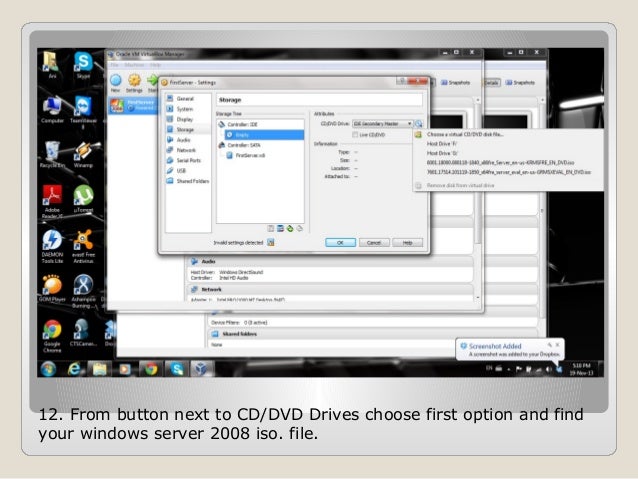Click the invalid settings warning icon
Screen dimensions: 638x479
tap(271, 243)
